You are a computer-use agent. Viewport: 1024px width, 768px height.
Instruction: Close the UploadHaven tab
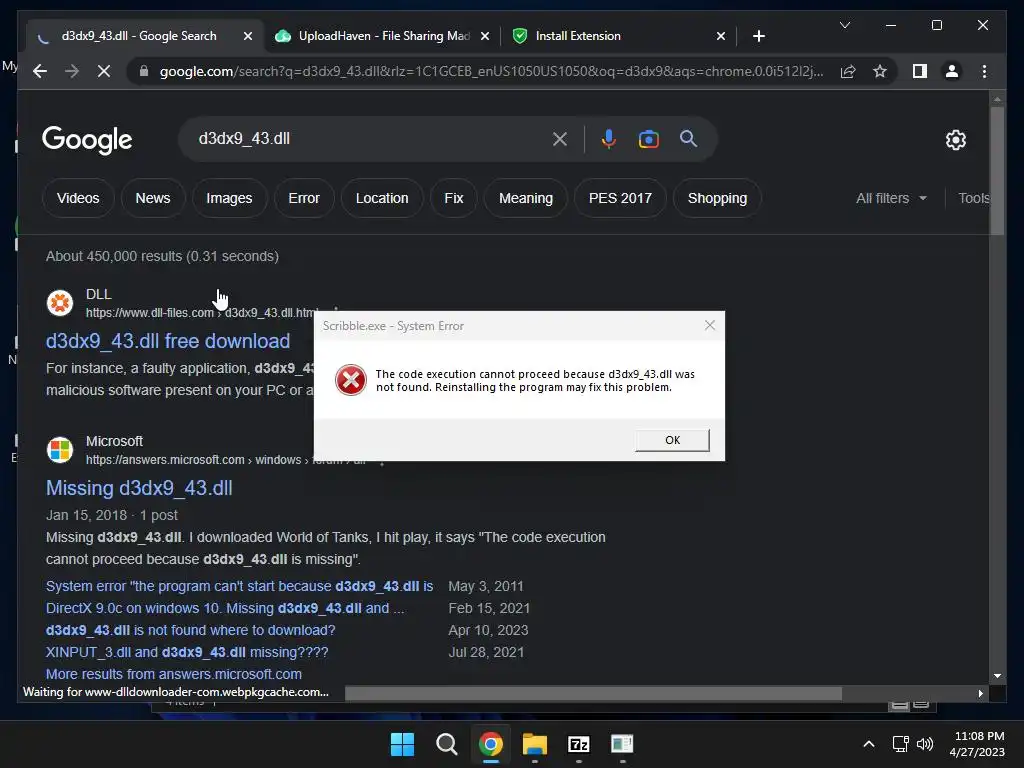pos(485,36)
